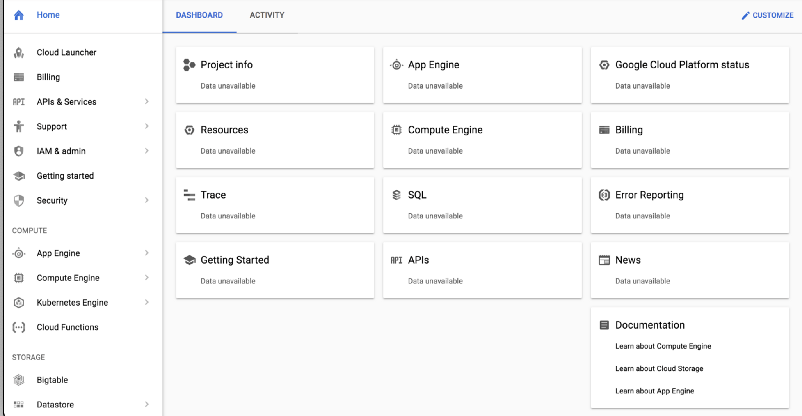Expand the Support submenu chevron
This screenshot has width=802, height=416.
[x=146, y=126]
